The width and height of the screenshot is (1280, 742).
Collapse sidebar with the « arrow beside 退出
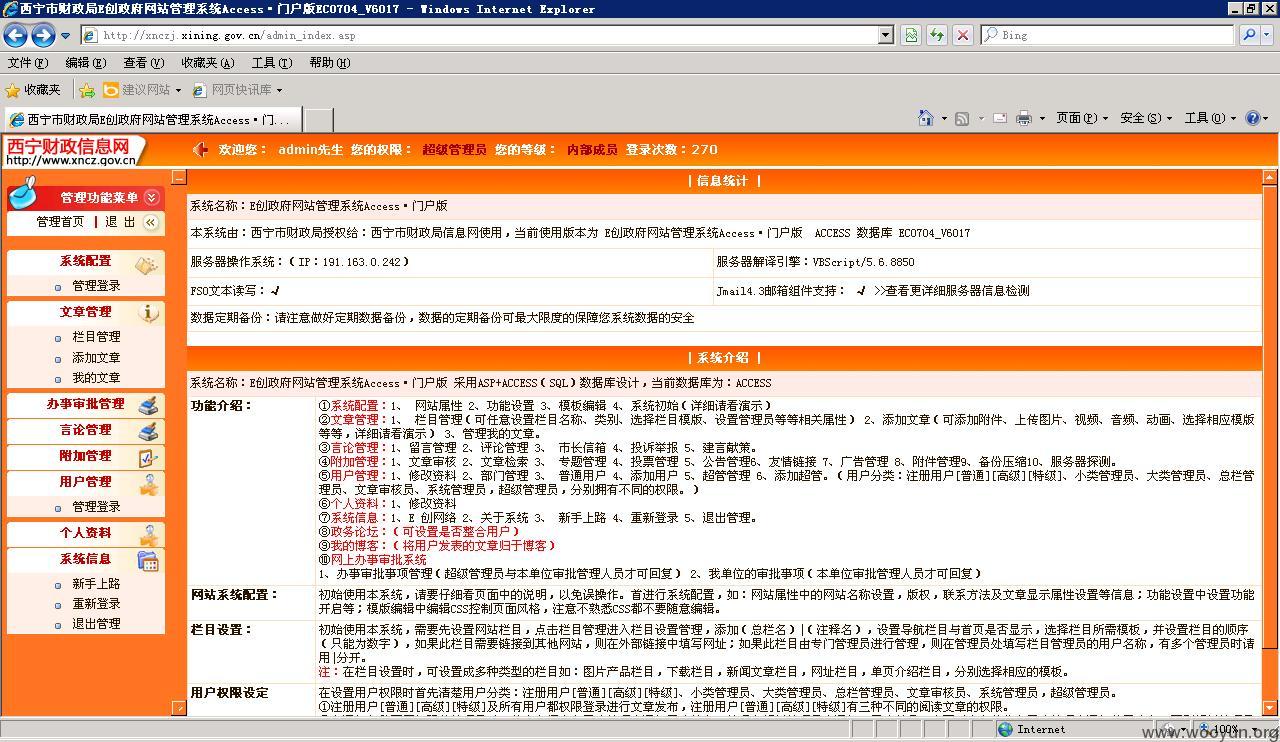151,222
